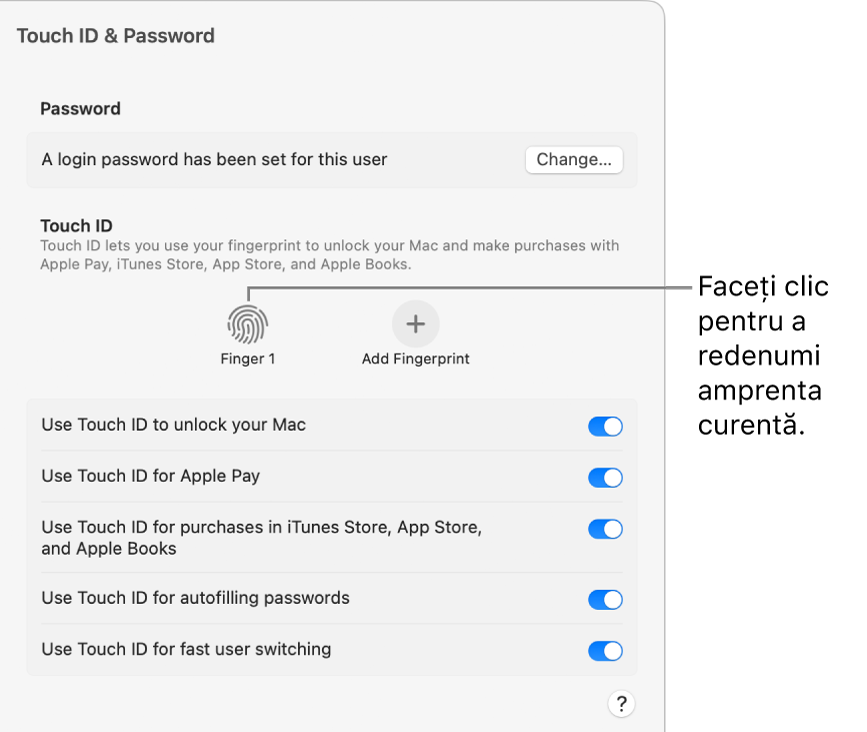Click the Finger 1 label to rename it
Viewport: 867px width, 732px height.
pyautogui.click(x=247, y=358)
